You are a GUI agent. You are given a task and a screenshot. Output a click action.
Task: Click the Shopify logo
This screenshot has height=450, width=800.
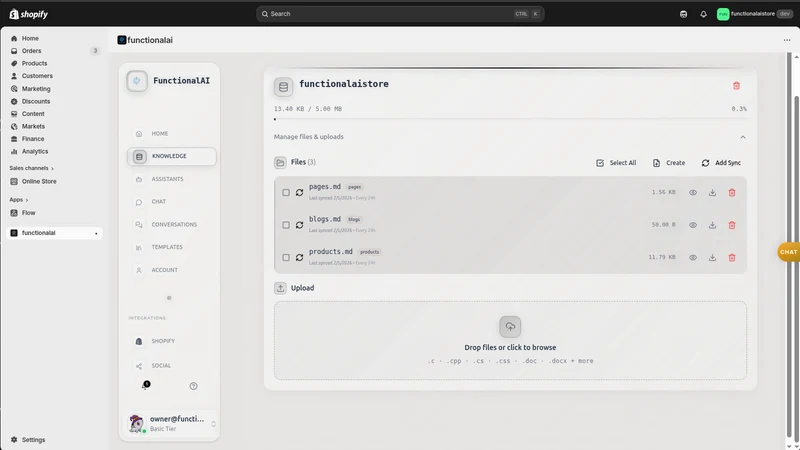pyautogui.click(x=29, y=14)
